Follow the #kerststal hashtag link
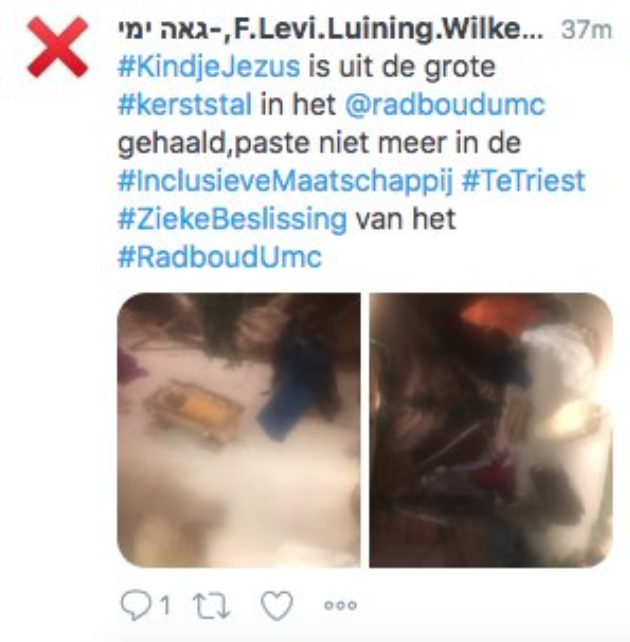This screenshot has height=642, width=630. 185,105
